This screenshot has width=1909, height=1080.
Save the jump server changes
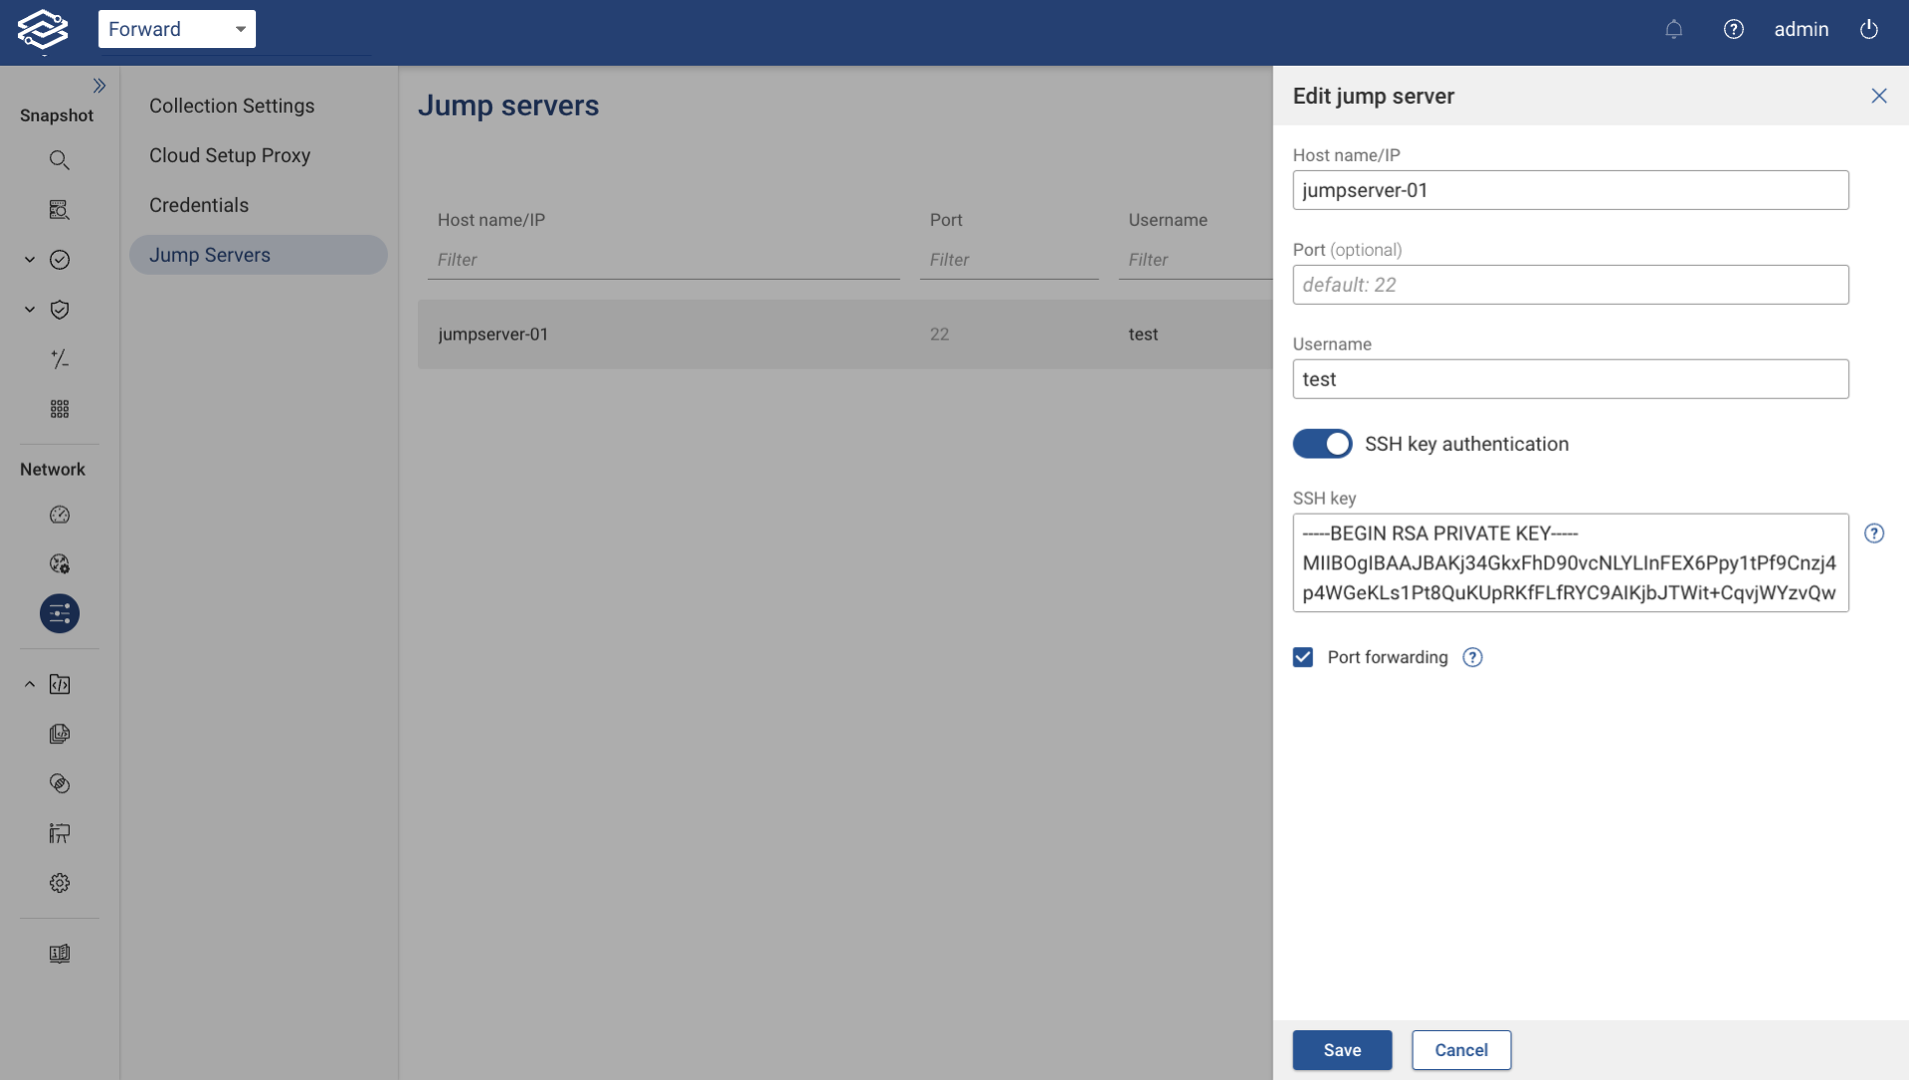(x=1341, y=1050)
